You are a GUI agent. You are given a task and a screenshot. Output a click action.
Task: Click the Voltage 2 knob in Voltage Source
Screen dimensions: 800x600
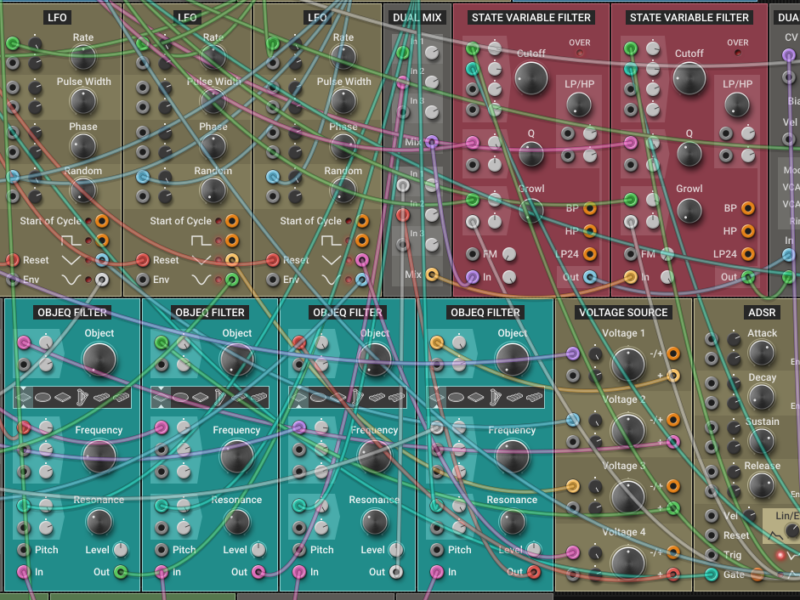pos(628,430)
